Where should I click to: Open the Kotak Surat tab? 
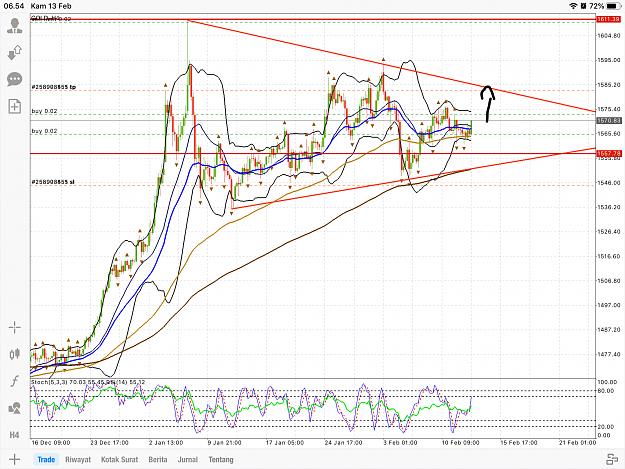coord(120,459)
